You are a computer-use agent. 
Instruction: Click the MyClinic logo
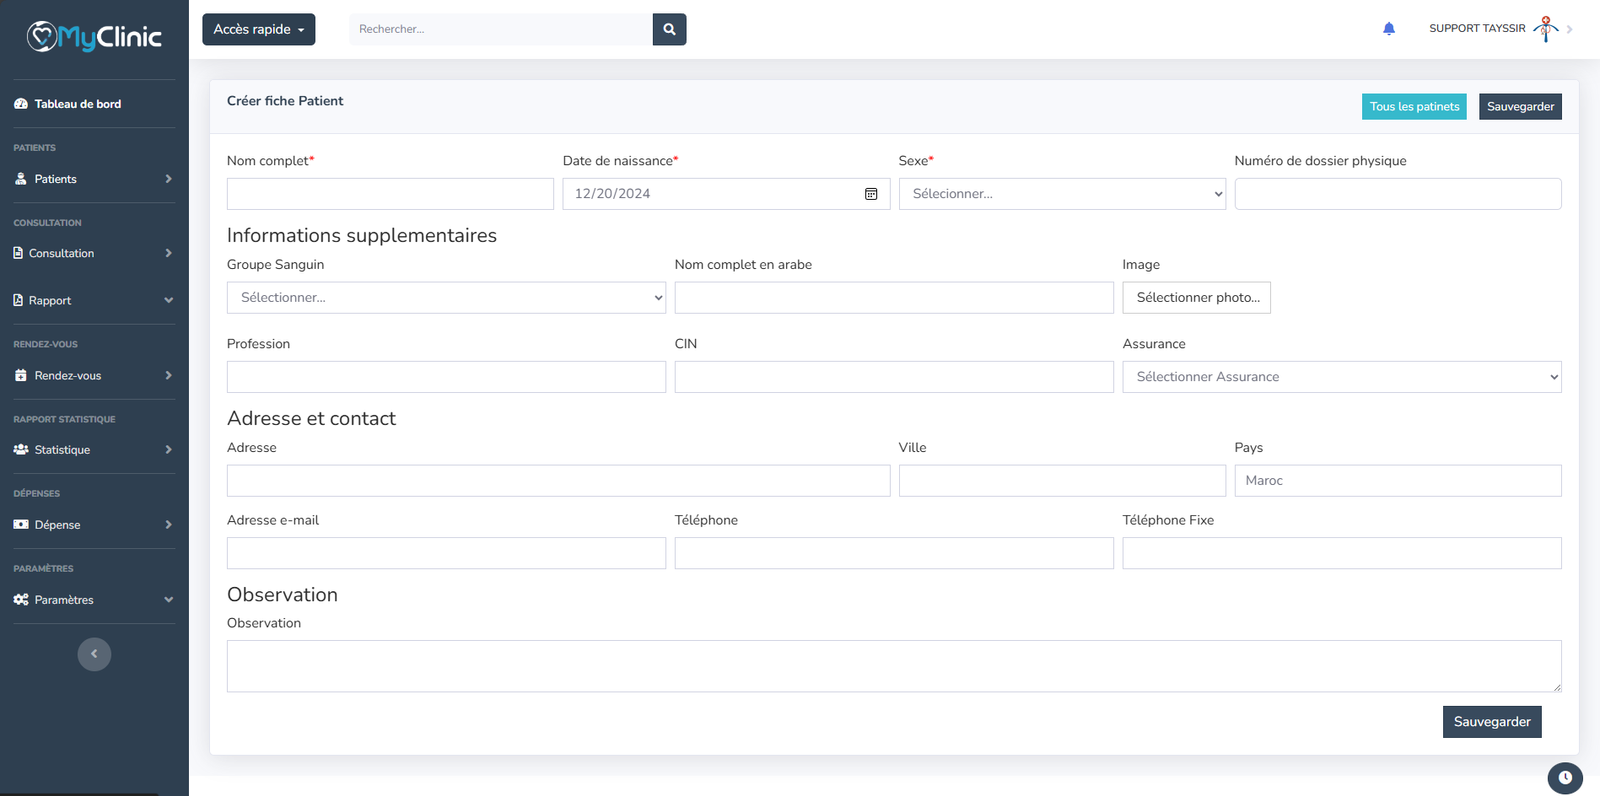(94, 37)
